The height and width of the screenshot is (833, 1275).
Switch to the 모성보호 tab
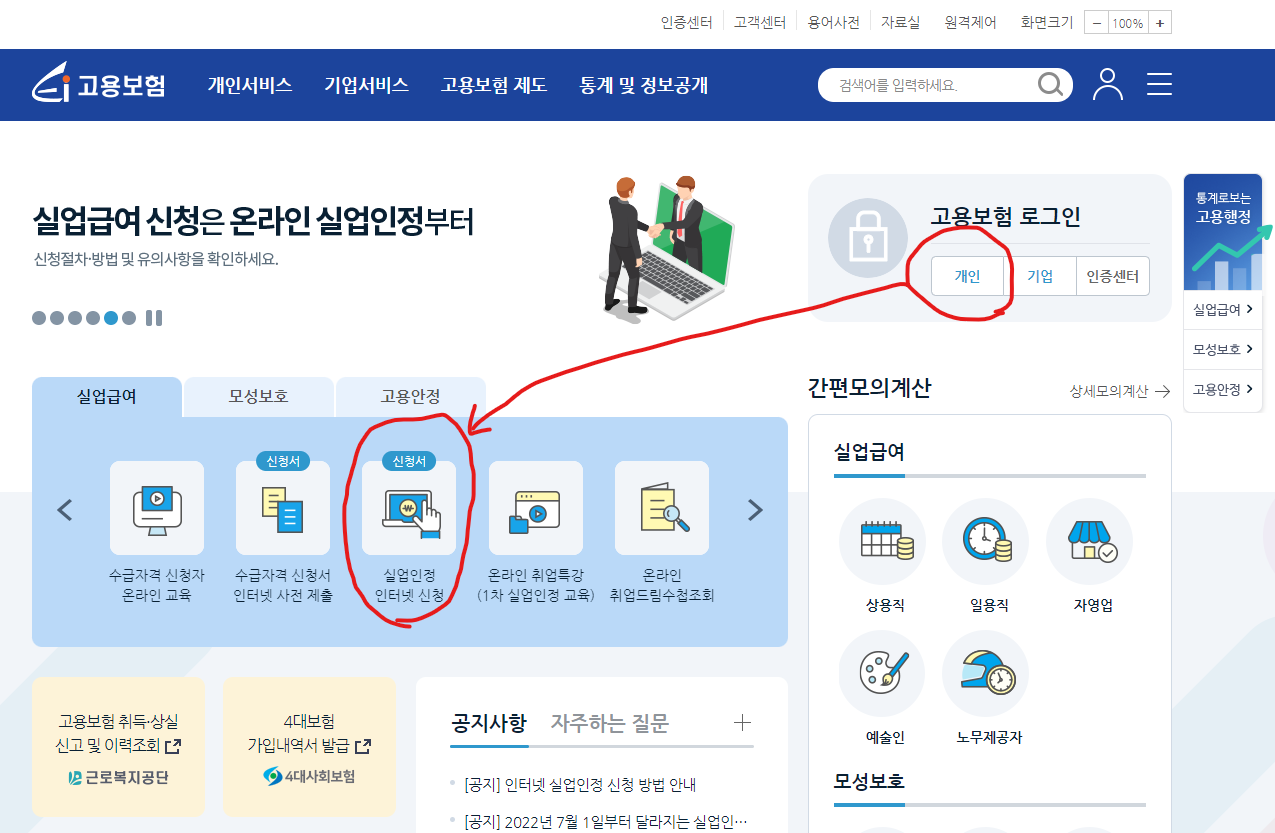click(x=257, y=396)
